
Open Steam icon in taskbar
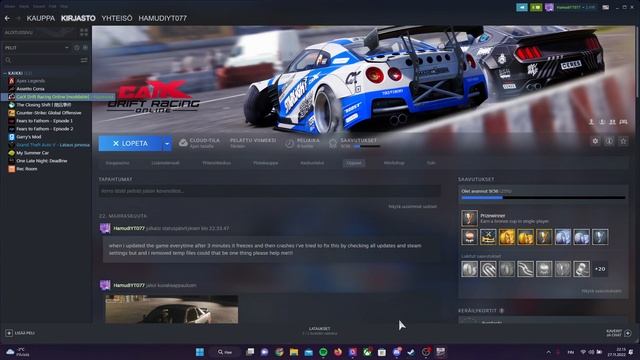point(411,352)
